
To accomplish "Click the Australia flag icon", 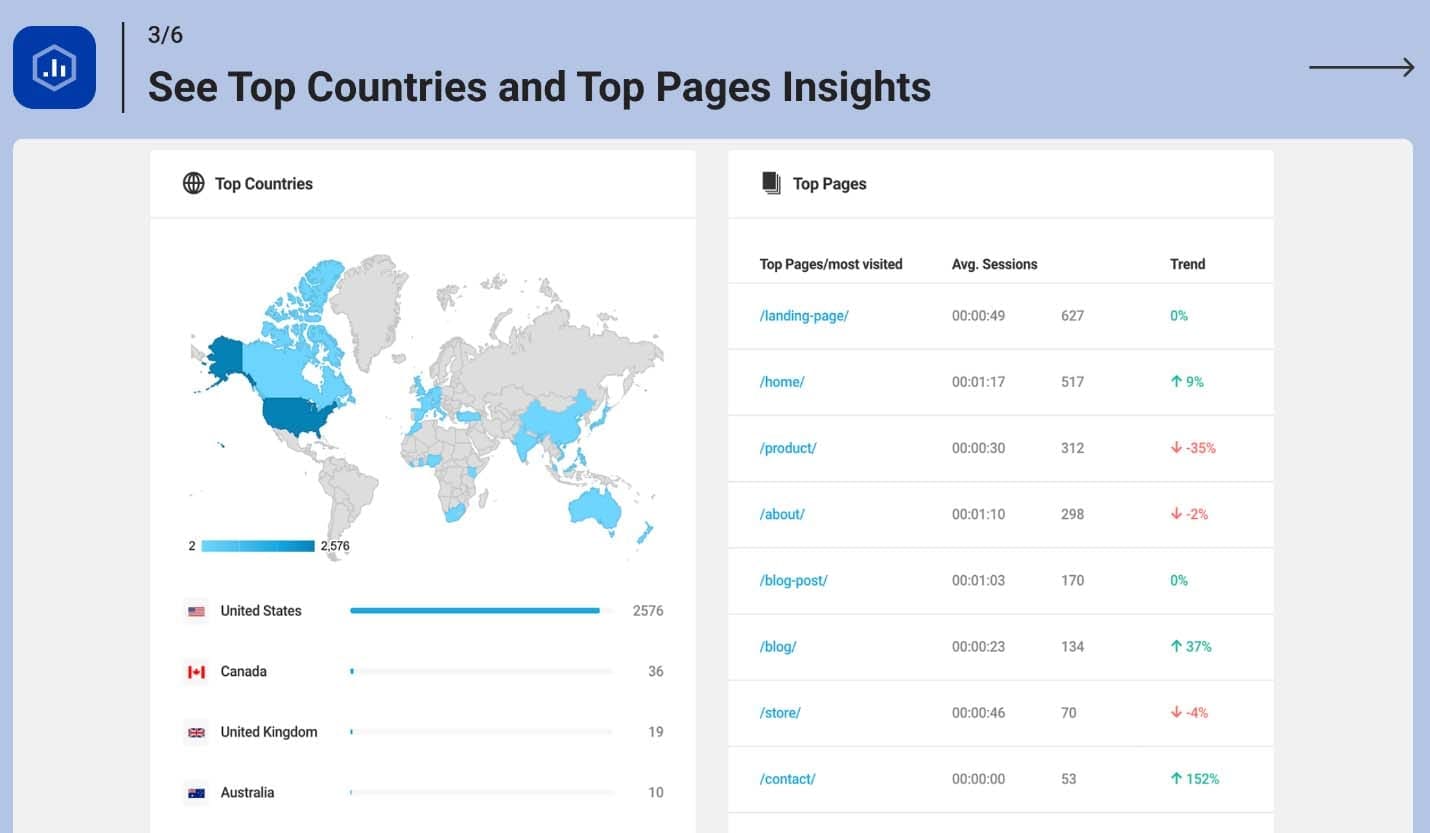I will tap(196, 793).
